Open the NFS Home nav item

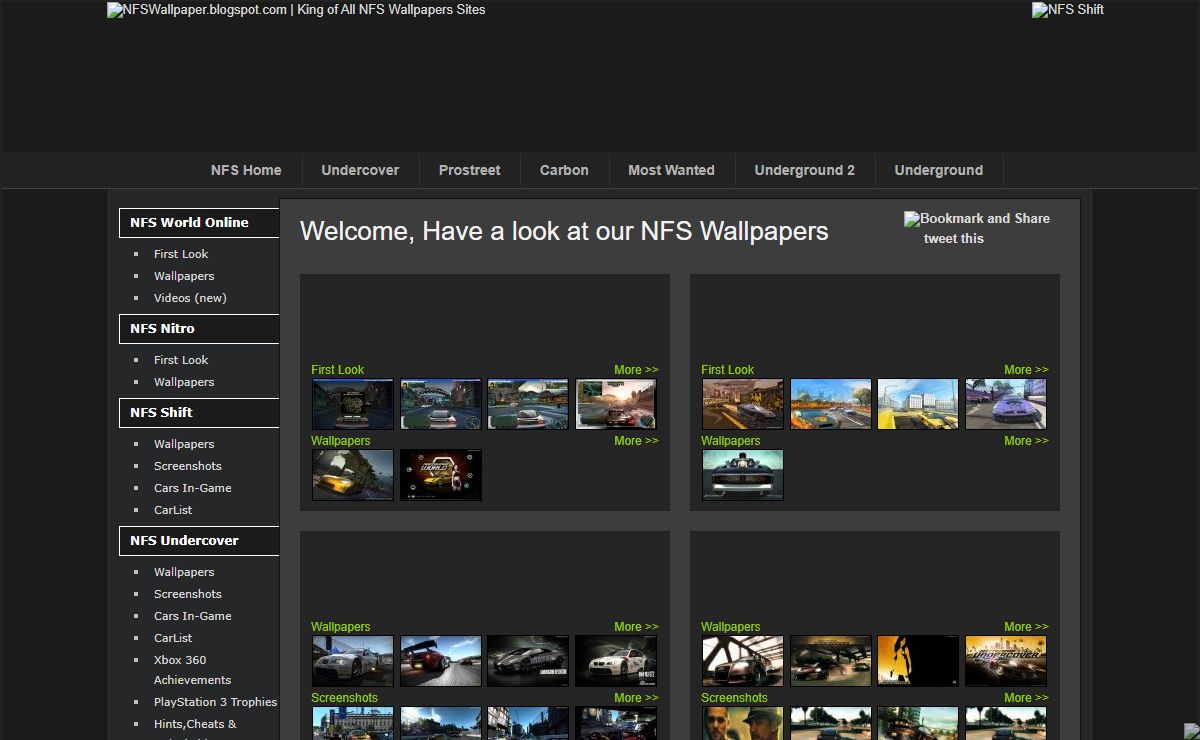click(246, 170)
